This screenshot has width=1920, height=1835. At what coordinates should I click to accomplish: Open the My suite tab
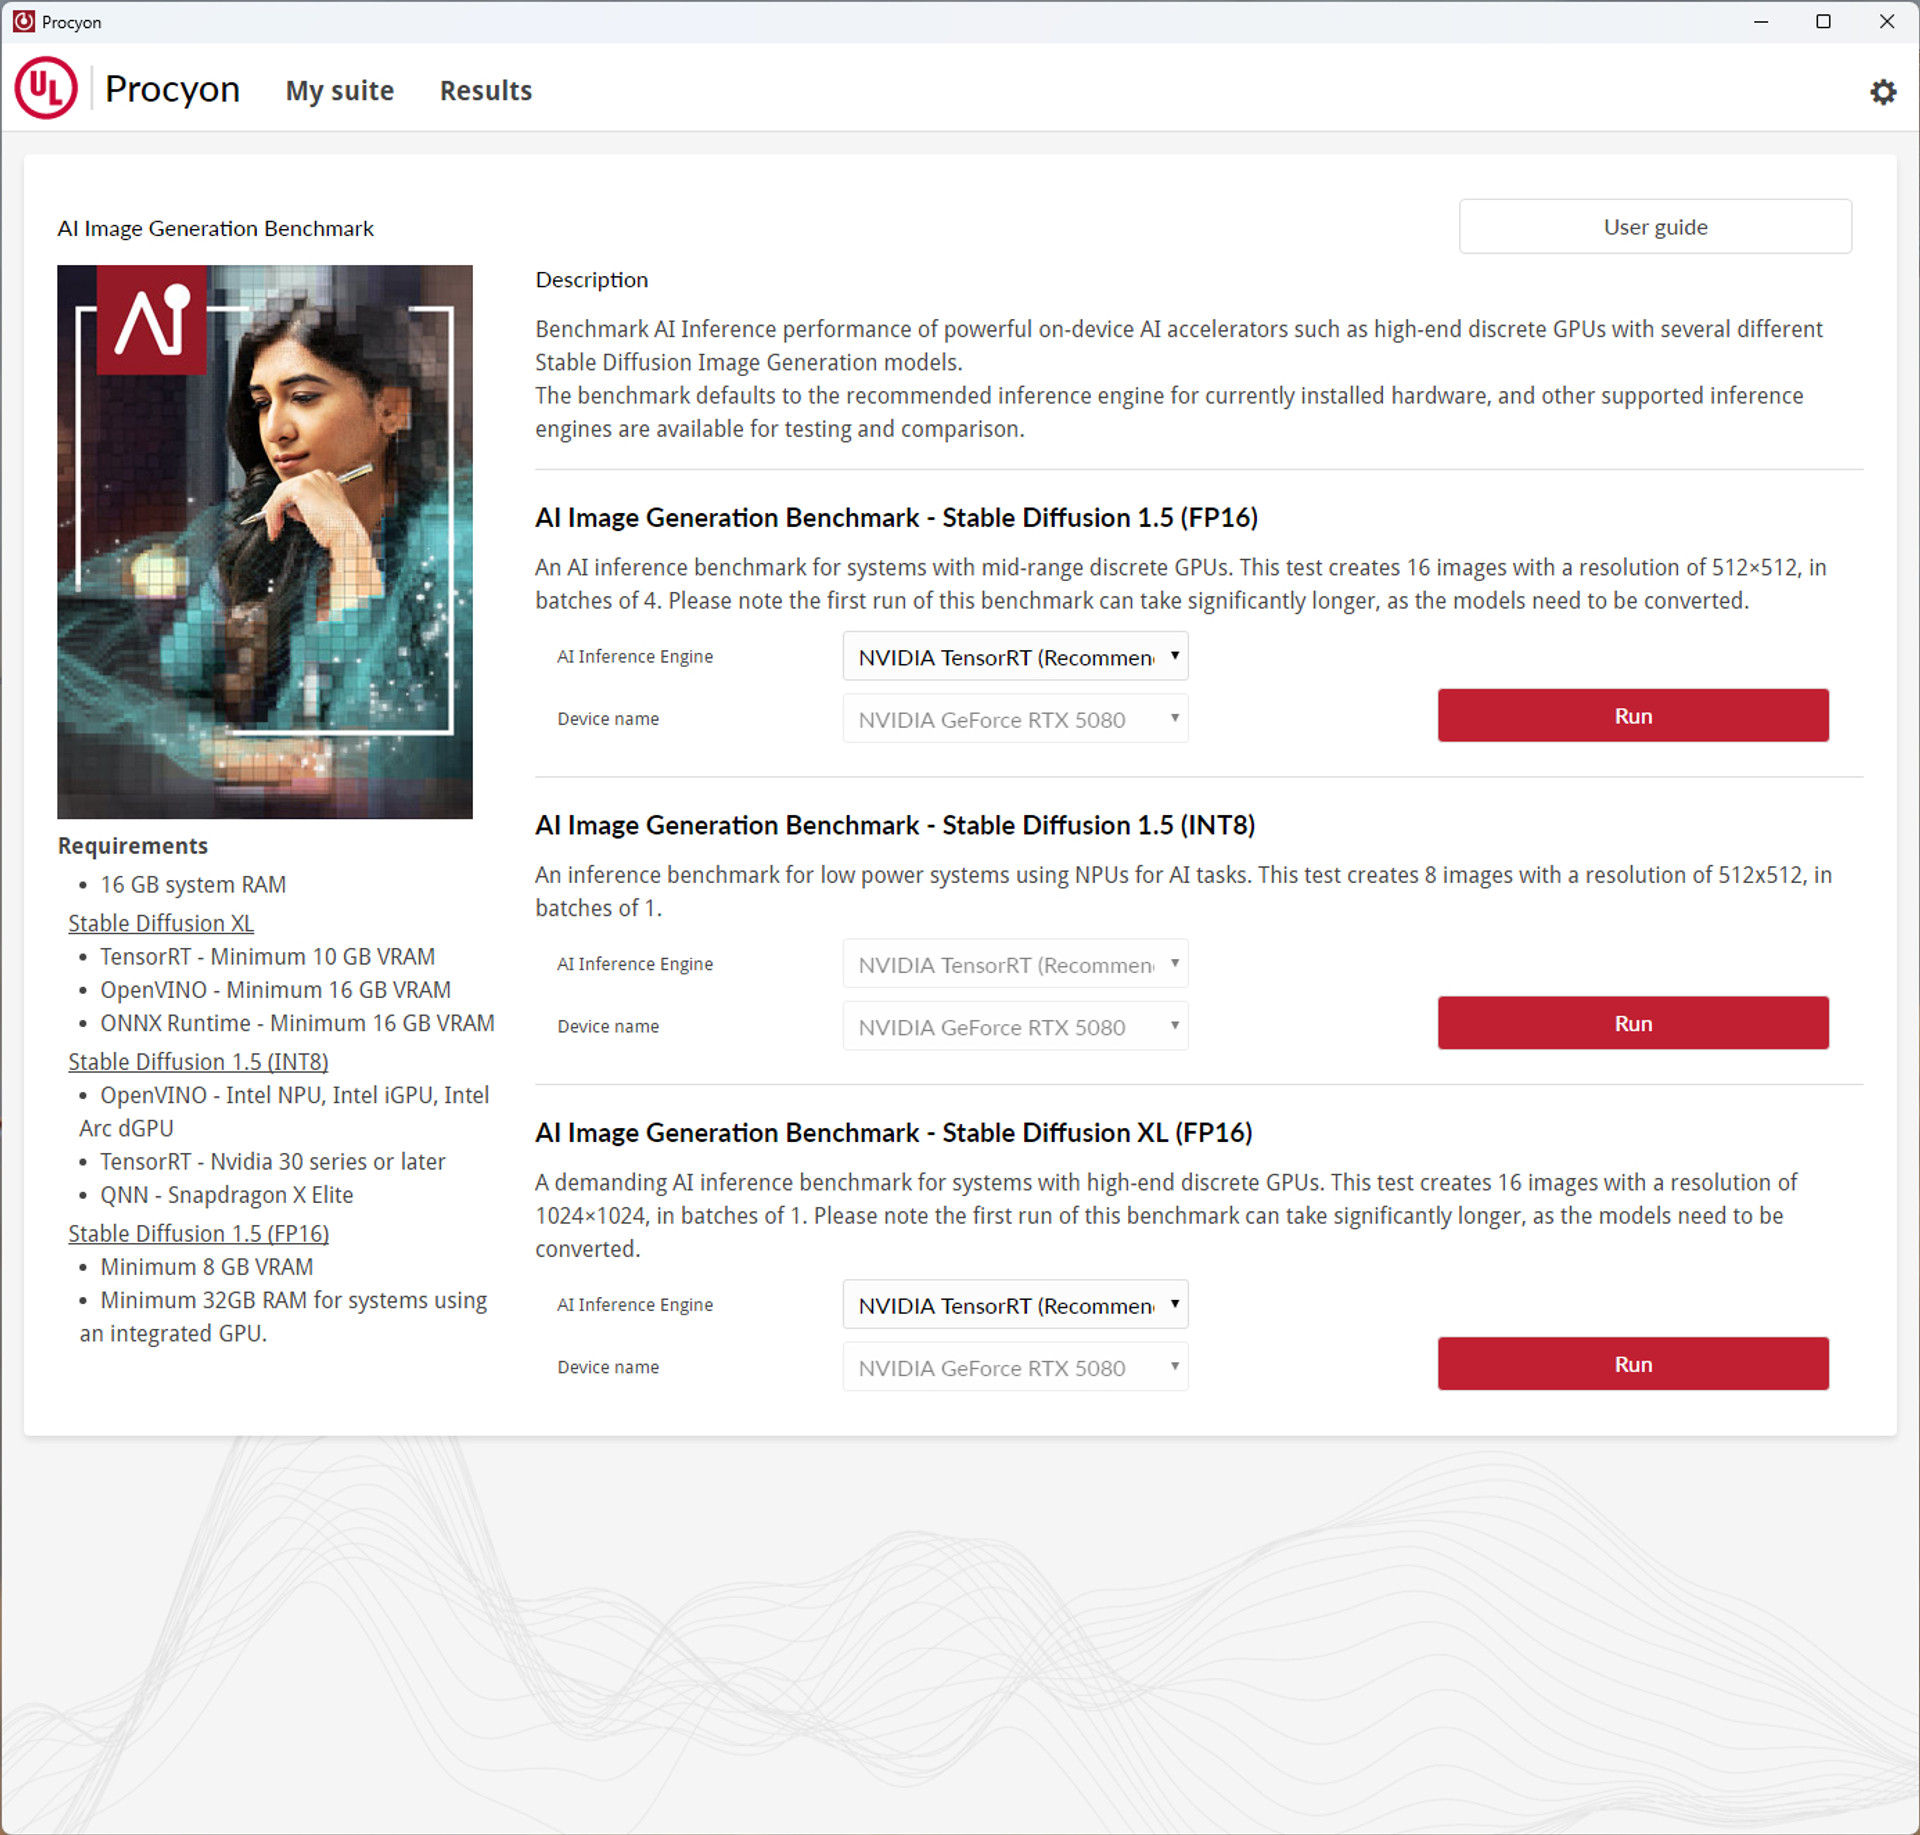point(339,90)
